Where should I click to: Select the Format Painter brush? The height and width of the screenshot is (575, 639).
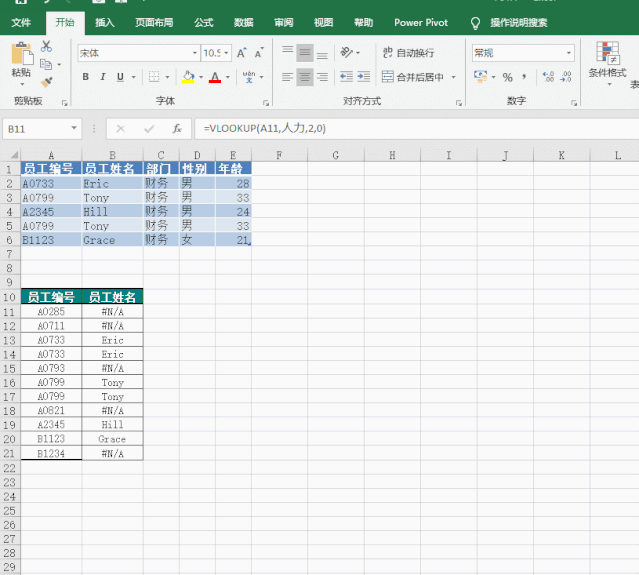(x=46, y=82)
